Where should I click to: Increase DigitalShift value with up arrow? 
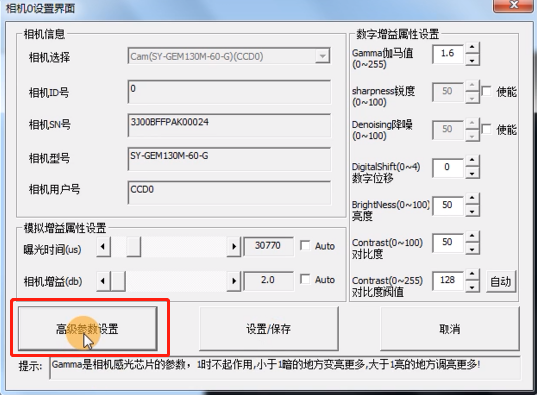point(472,160)
